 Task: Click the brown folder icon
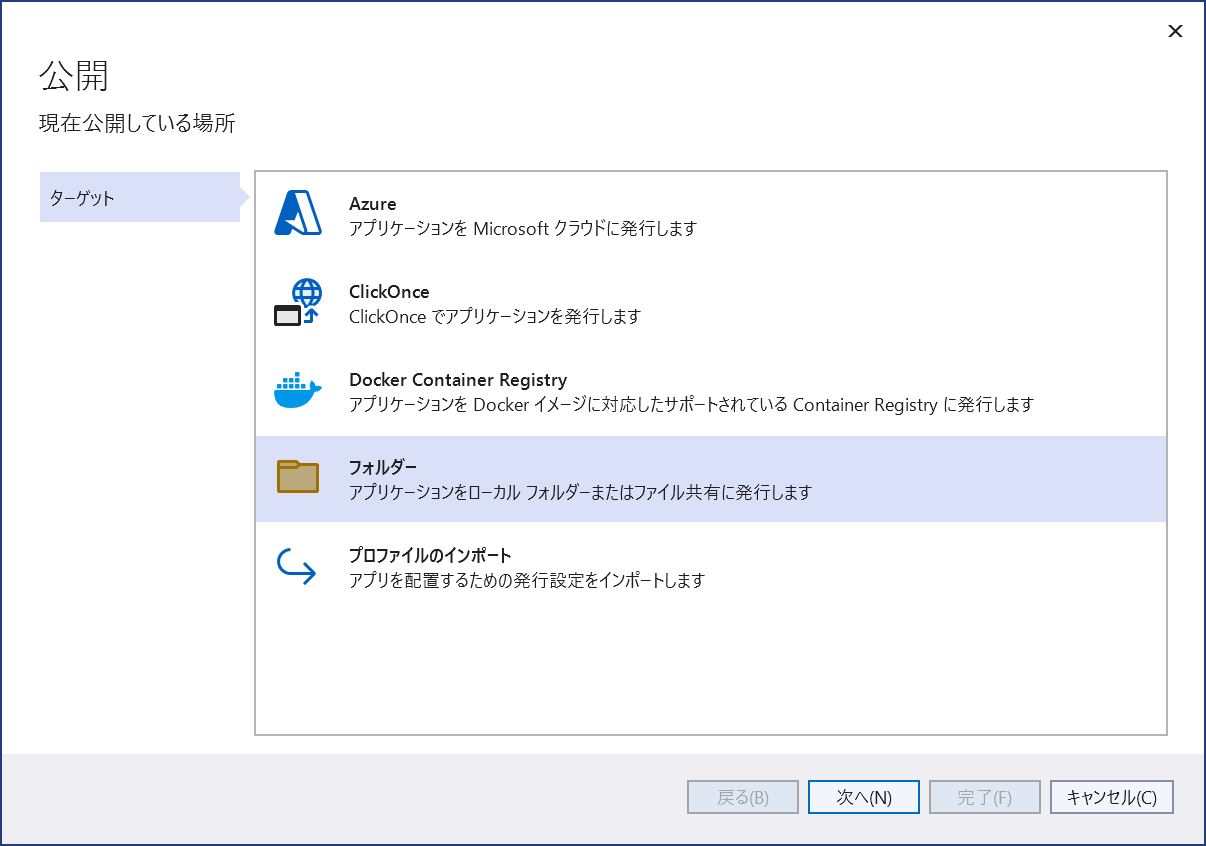(297, 477)
